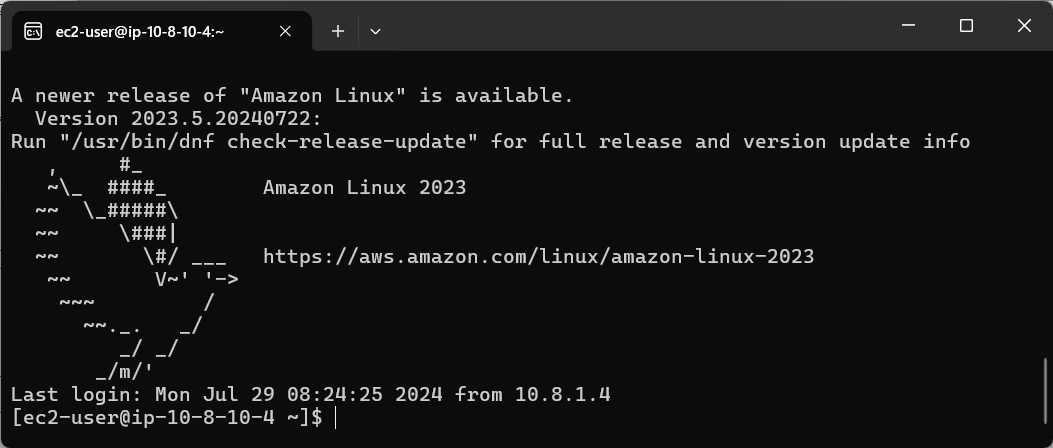This screenshot has height=448, width=1053.
Task: Click the cursor at the shell prompt
Action: pyautogui.click(x=334, y=418)
